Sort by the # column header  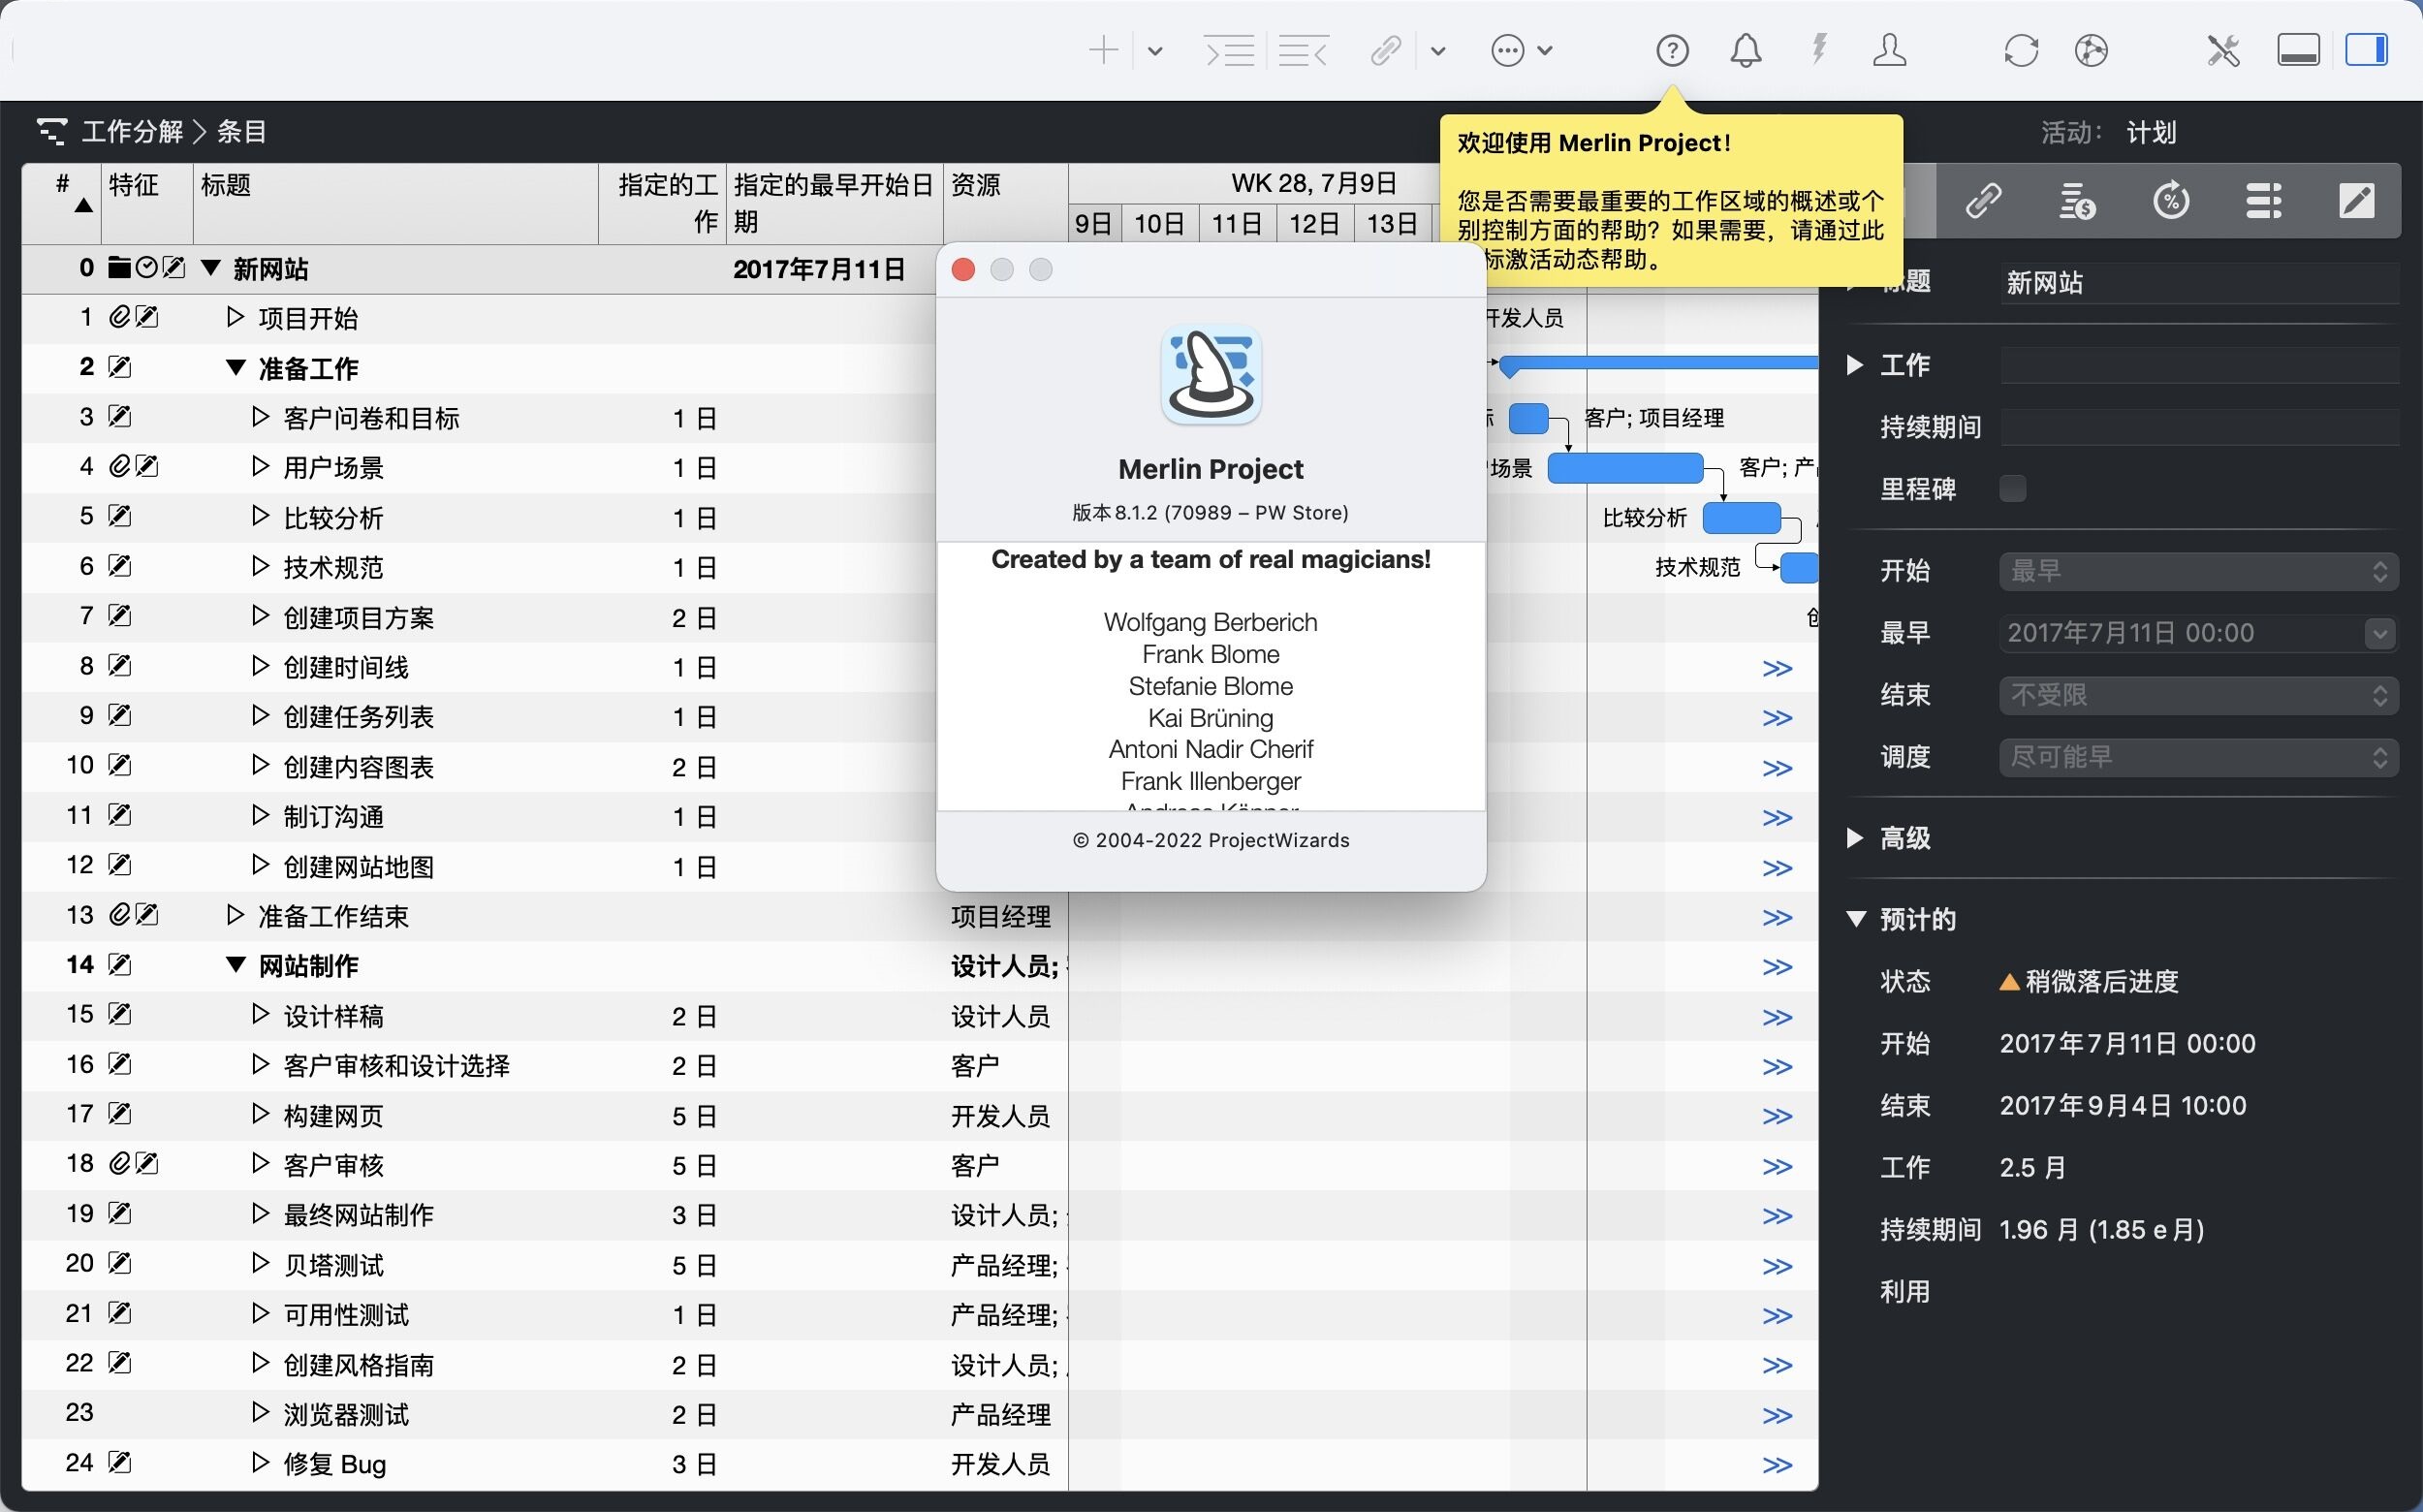pyautogui.click(x=62, y=204)
